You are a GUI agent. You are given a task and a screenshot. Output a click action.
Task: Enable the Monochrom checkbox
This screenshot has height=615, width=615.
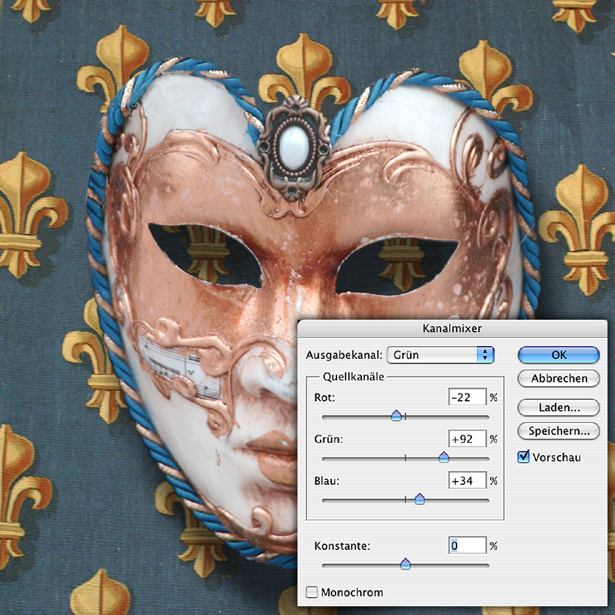[311, 593]
